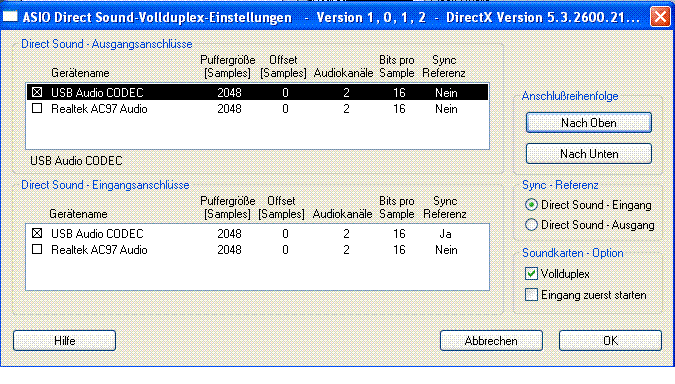Screen dimensions: 675x384
Task: Click audio channels 2 of output USB CODEC
Action: 346,93
